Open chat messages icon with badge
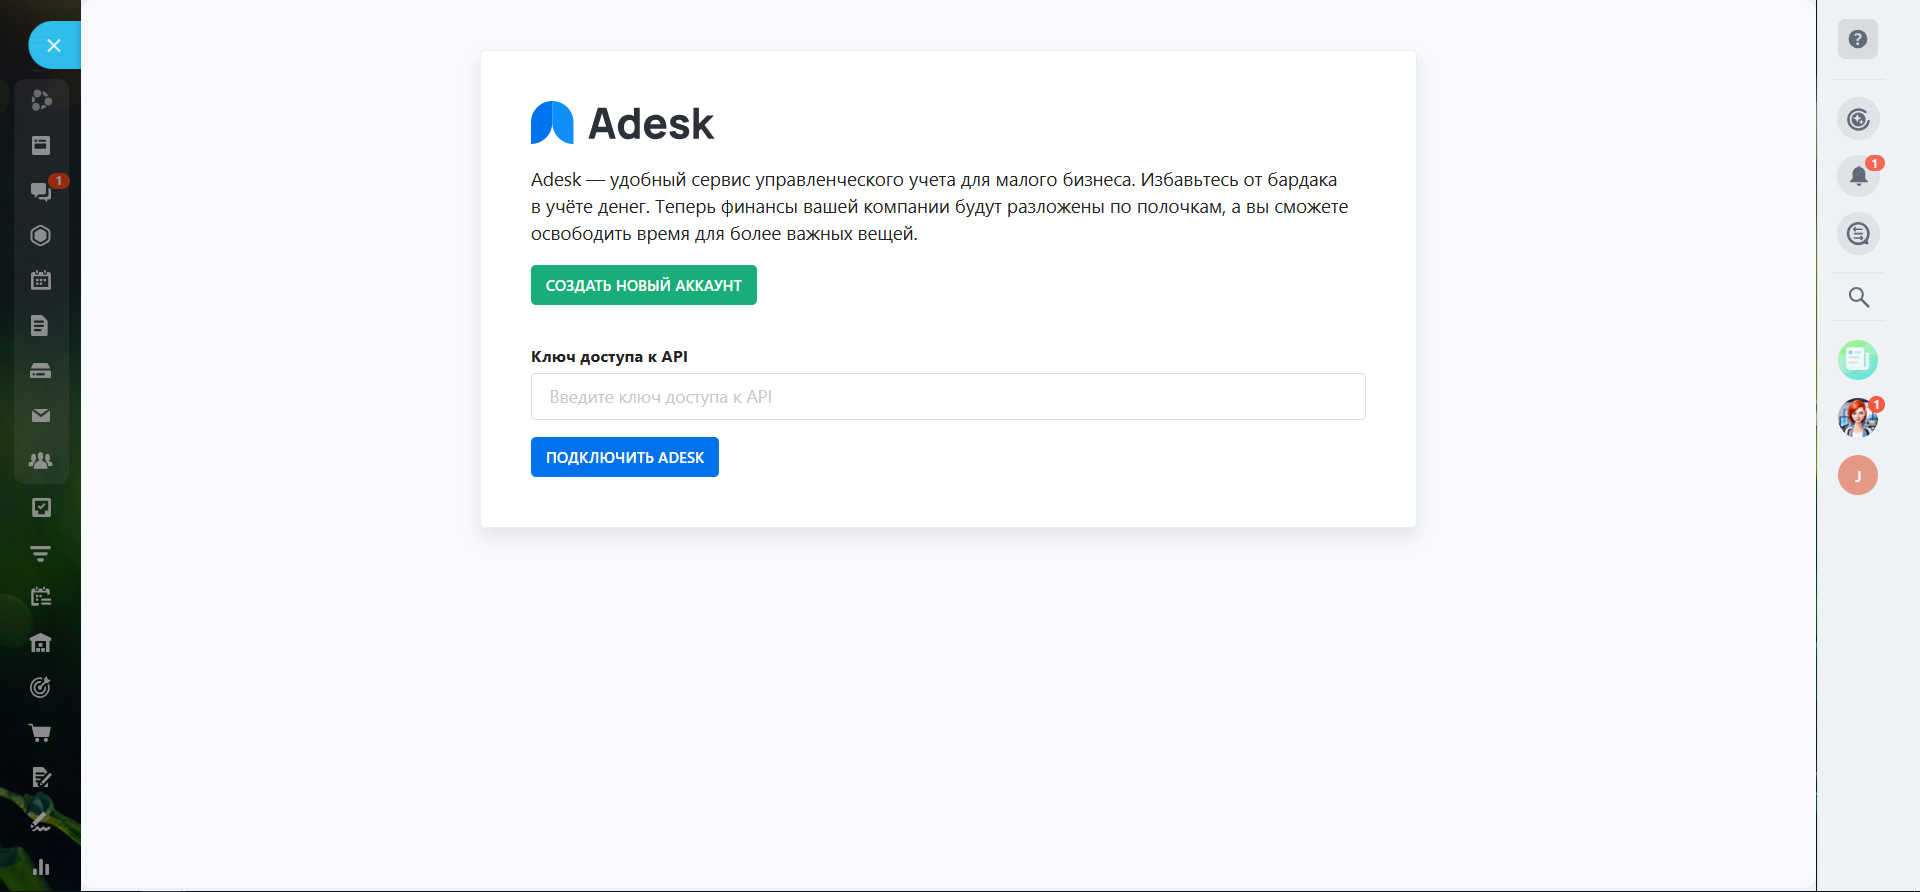1920x892 pixels. tap(41, 190)
